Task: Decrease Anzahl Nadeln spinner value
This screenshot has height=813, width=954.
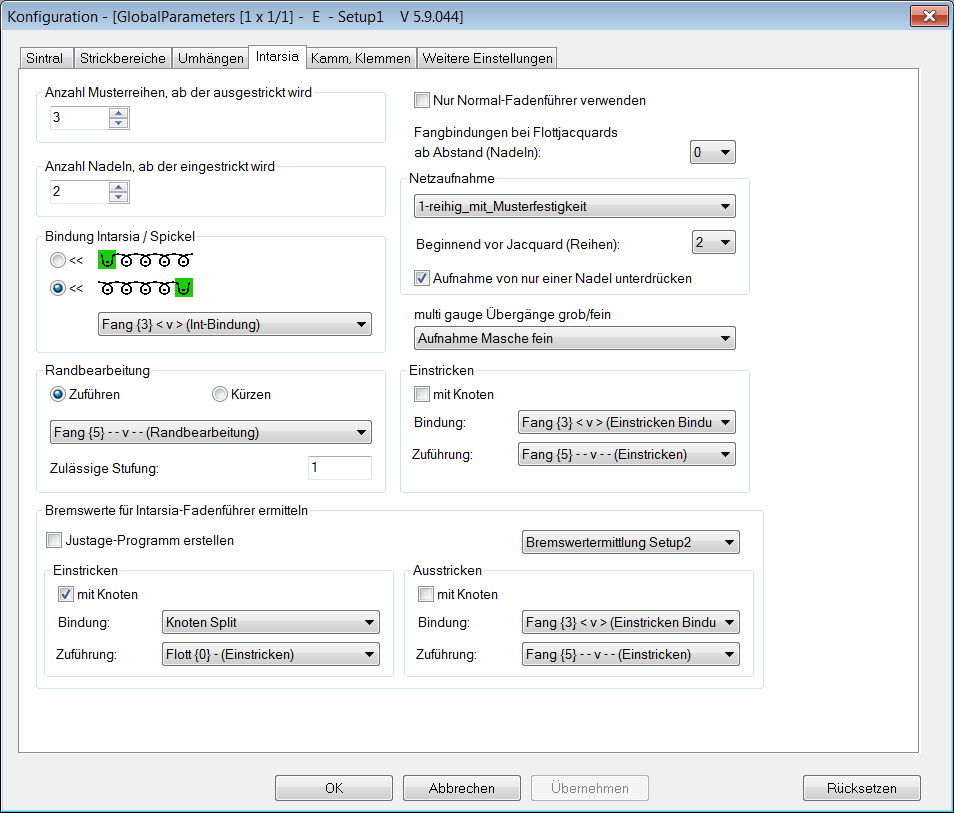Action: [x=119, y=197]
